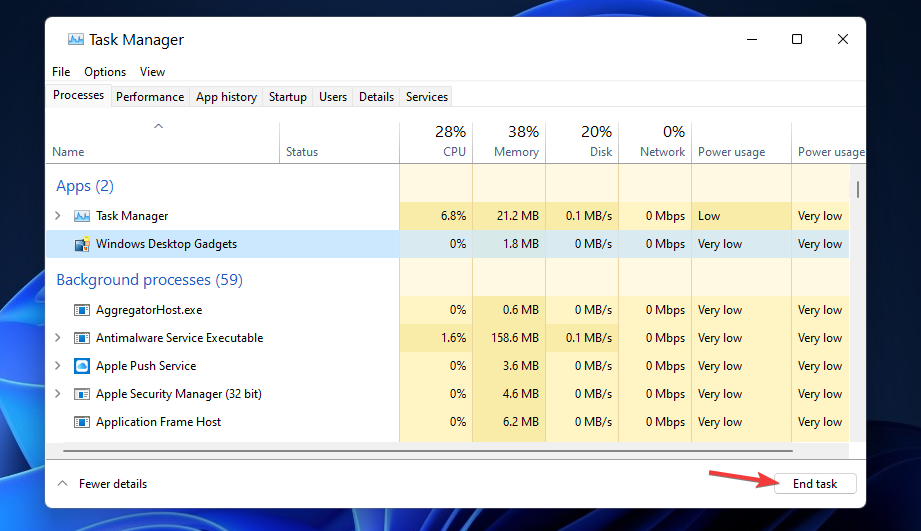This screenshot has height=531, width=921.
Task: Select the Apple Push Service name
Action: point(146,366)
